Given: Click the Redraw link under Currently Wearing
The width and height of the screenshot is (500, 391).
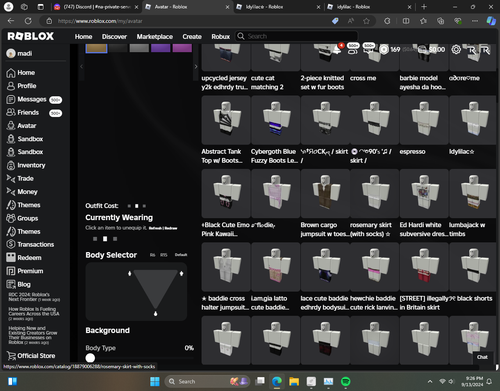Looking at the screenshot, I should [x=171, y=228].
